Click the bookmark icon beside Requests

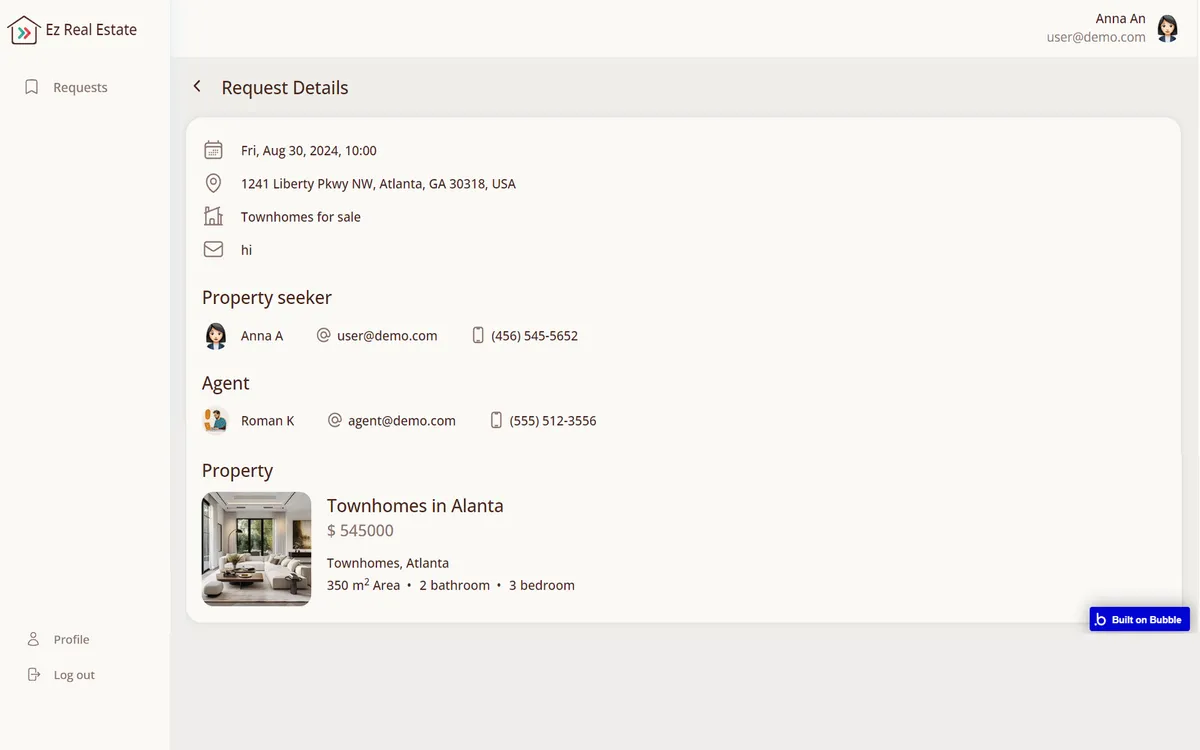coord(32,87)
